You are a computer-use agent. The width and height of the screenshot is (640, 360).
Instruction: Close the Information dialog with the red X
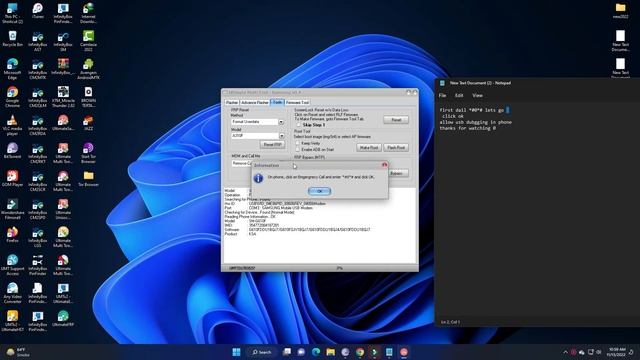click(x=384, y=165)
